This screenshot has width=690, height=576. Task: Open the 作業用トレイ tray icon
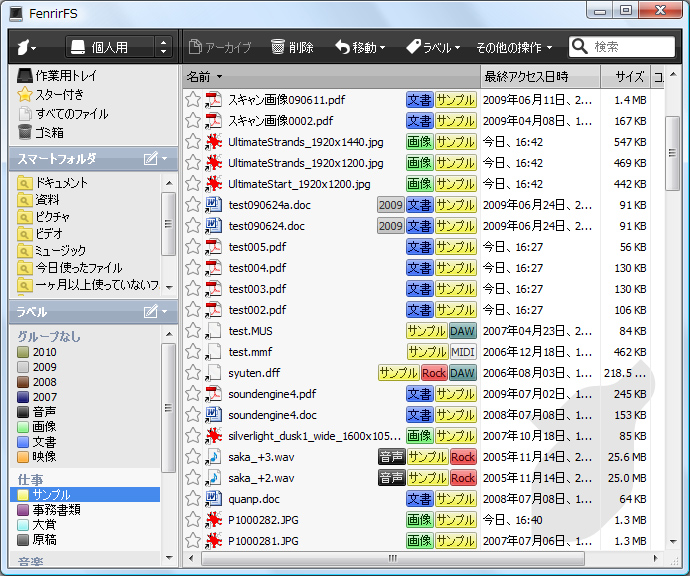[x=25, y=76]
